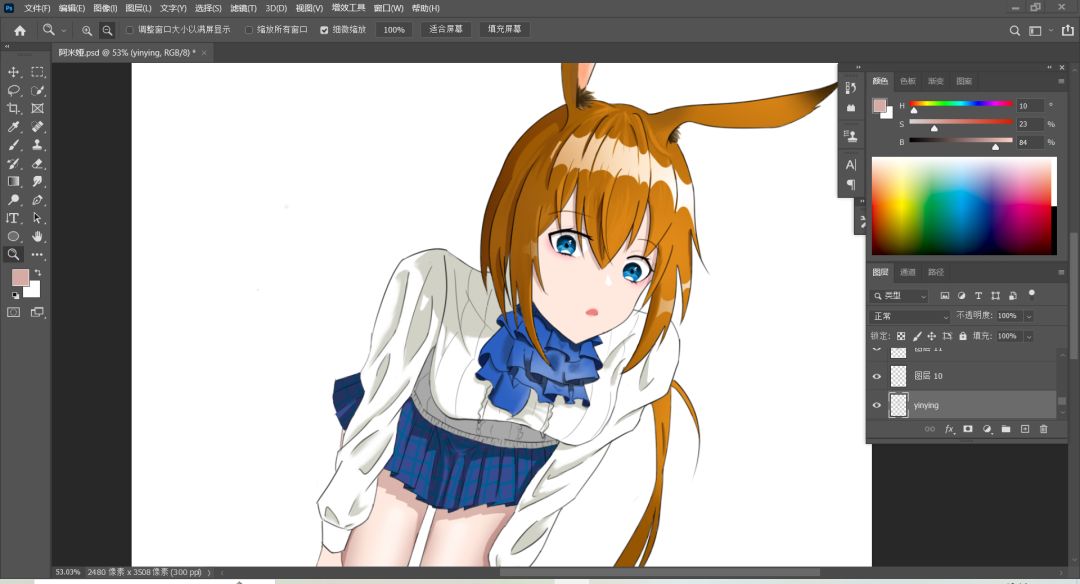Image resolution: width=1080 pixels, height=584 pixels.
Task: Open the layer style fx menu
Action: pos(949,429)
